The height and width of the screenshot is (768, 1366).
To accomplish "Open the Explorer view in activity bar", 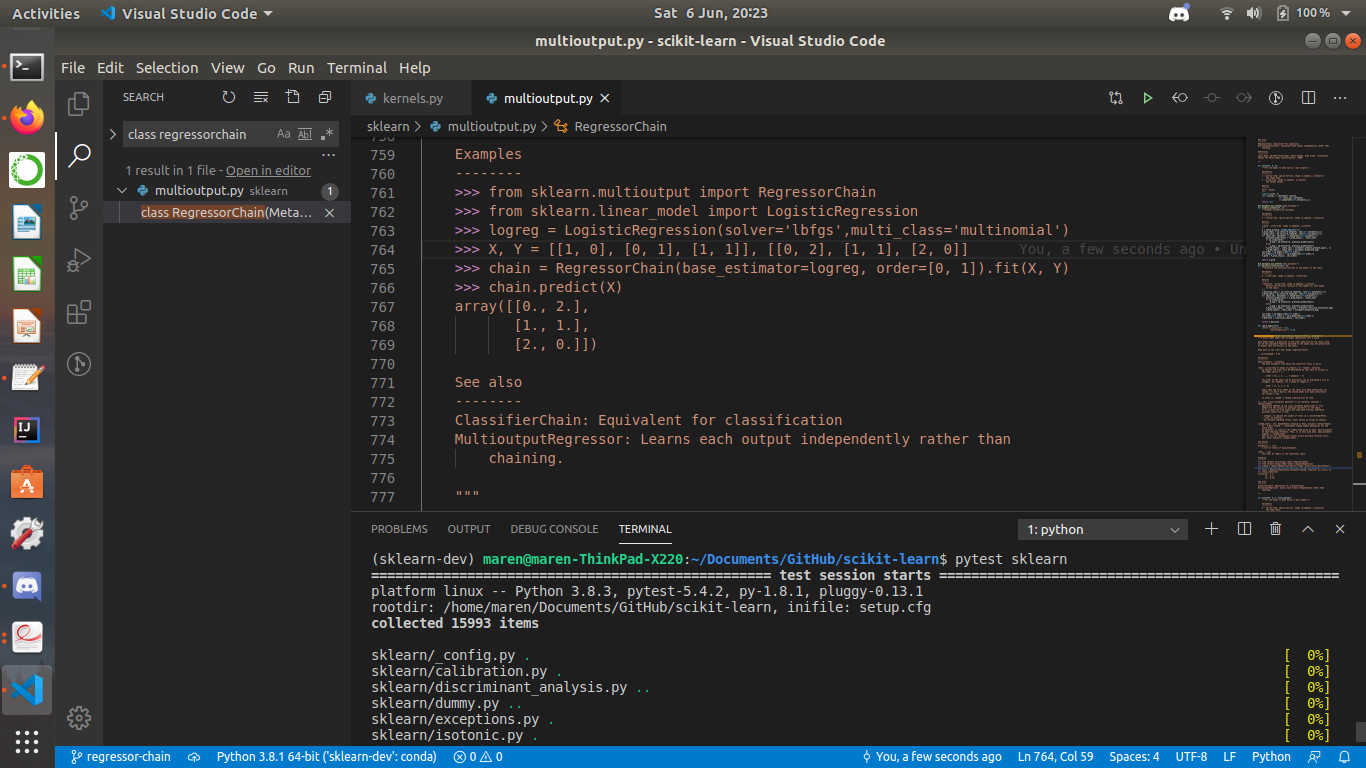I will coord(79,104).
